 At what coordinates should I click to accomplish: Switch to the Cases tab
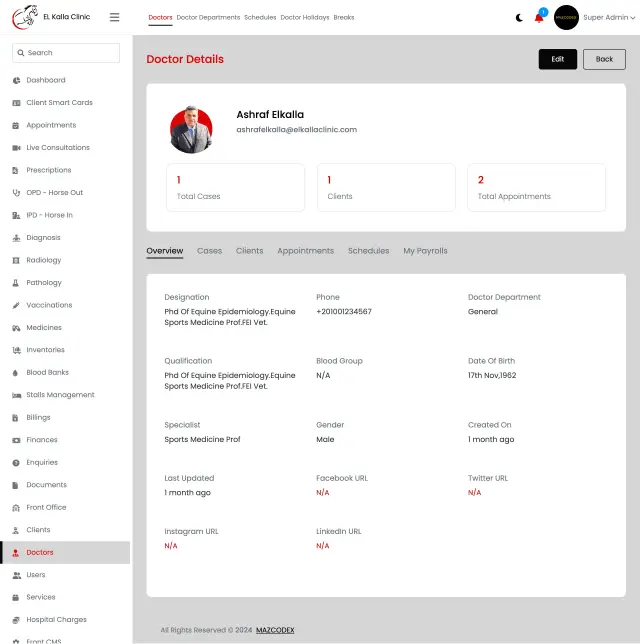[x=209, y=251]
